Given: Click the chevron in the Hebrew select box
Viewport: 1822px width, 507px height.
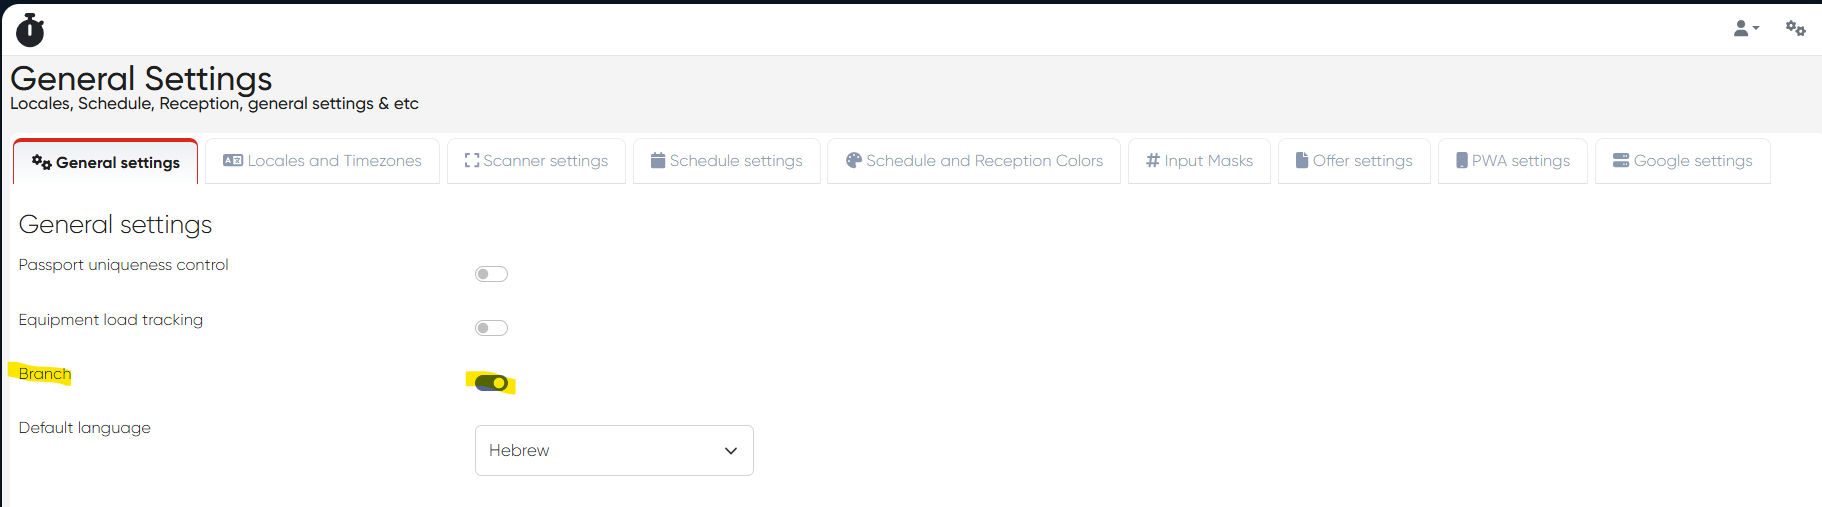Looking at the screenshot, I should pos(731,451).
